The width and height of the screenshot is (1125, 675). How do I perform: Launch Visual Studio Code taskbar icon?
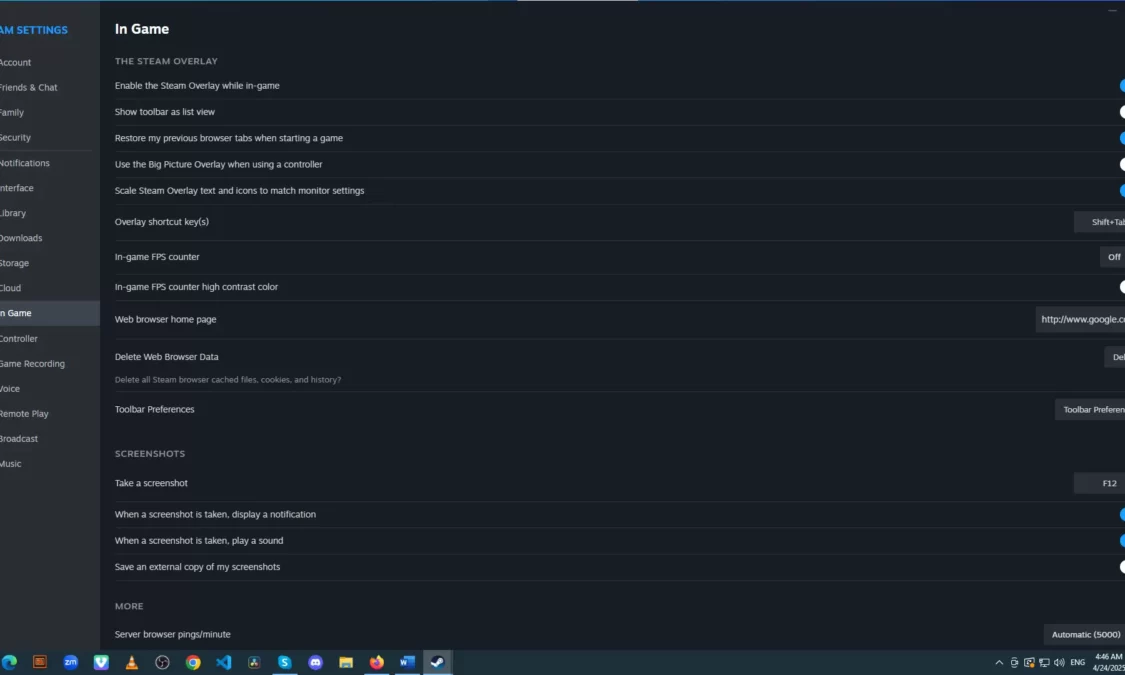coord(224,662)
